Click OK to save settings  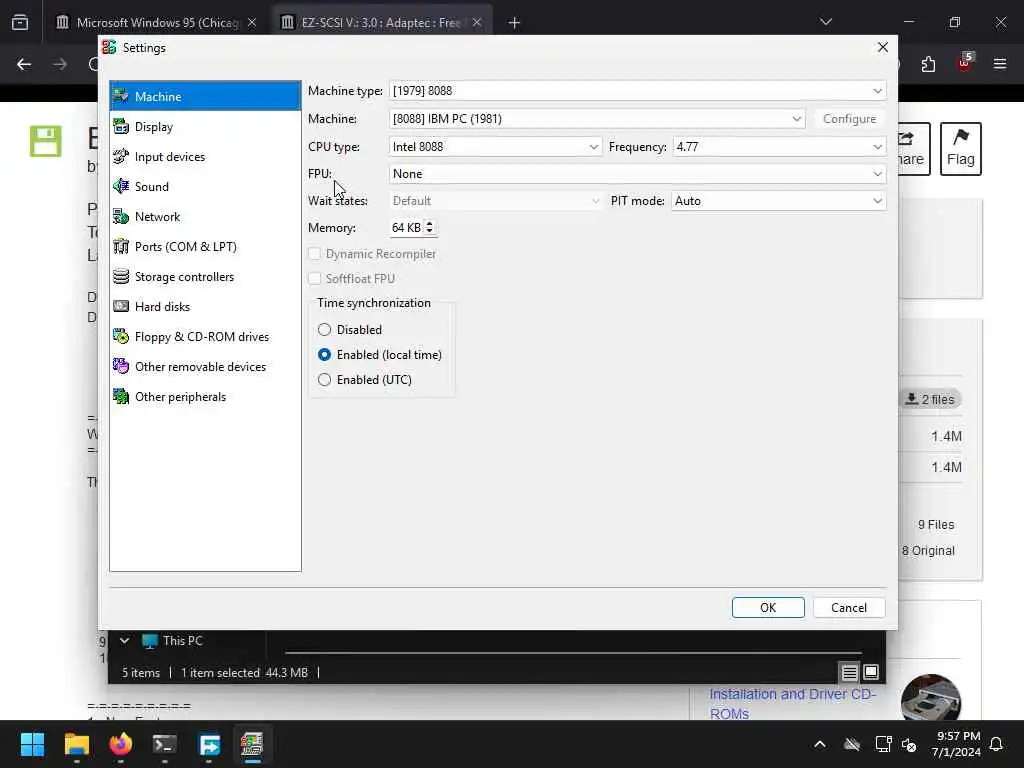768,607
